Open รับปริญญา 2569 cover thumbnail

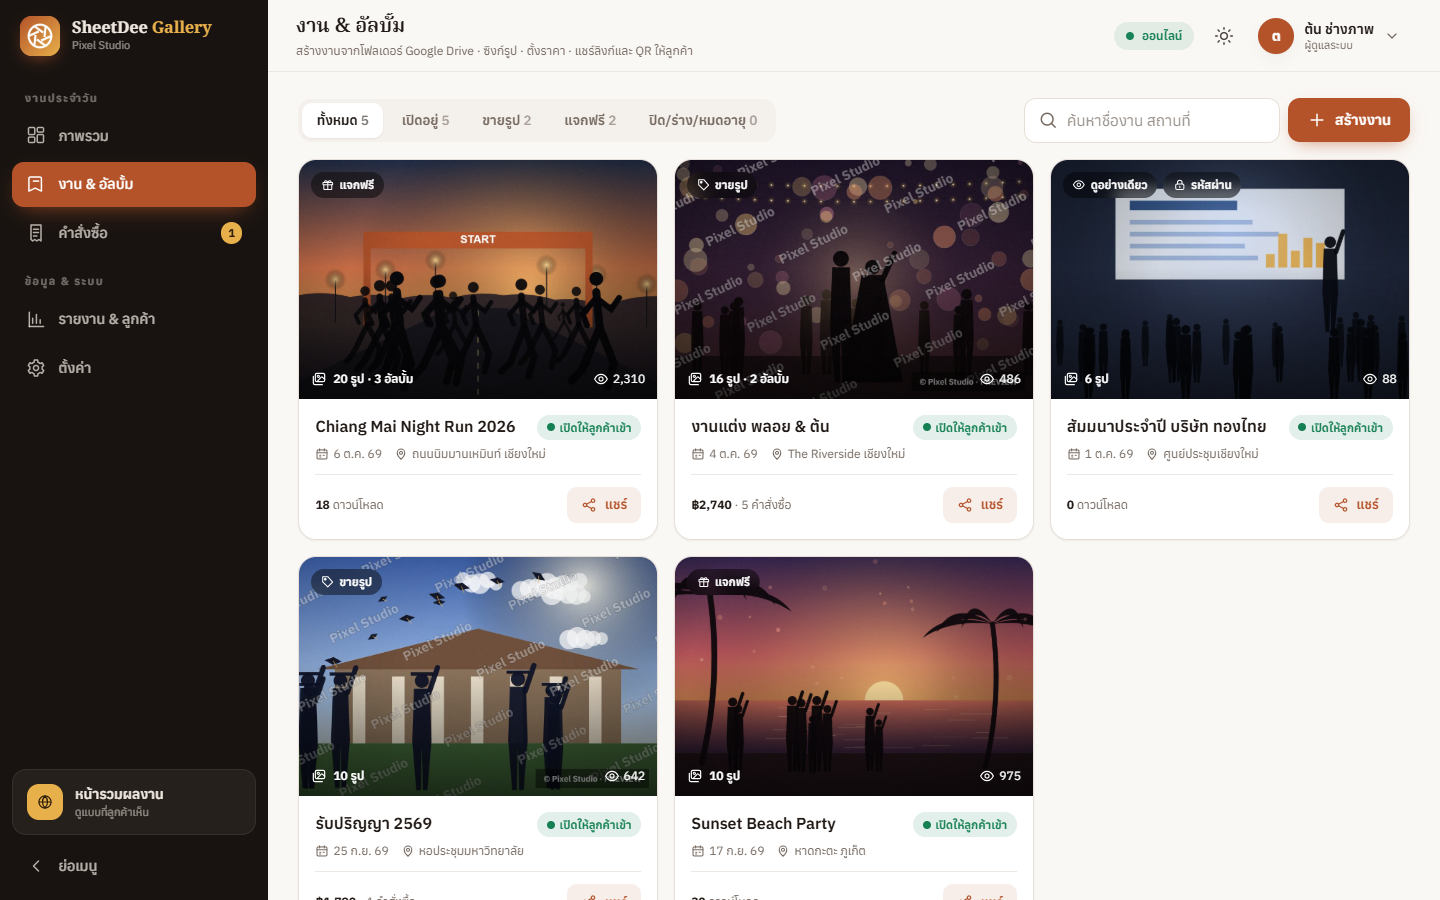[478, 677]
